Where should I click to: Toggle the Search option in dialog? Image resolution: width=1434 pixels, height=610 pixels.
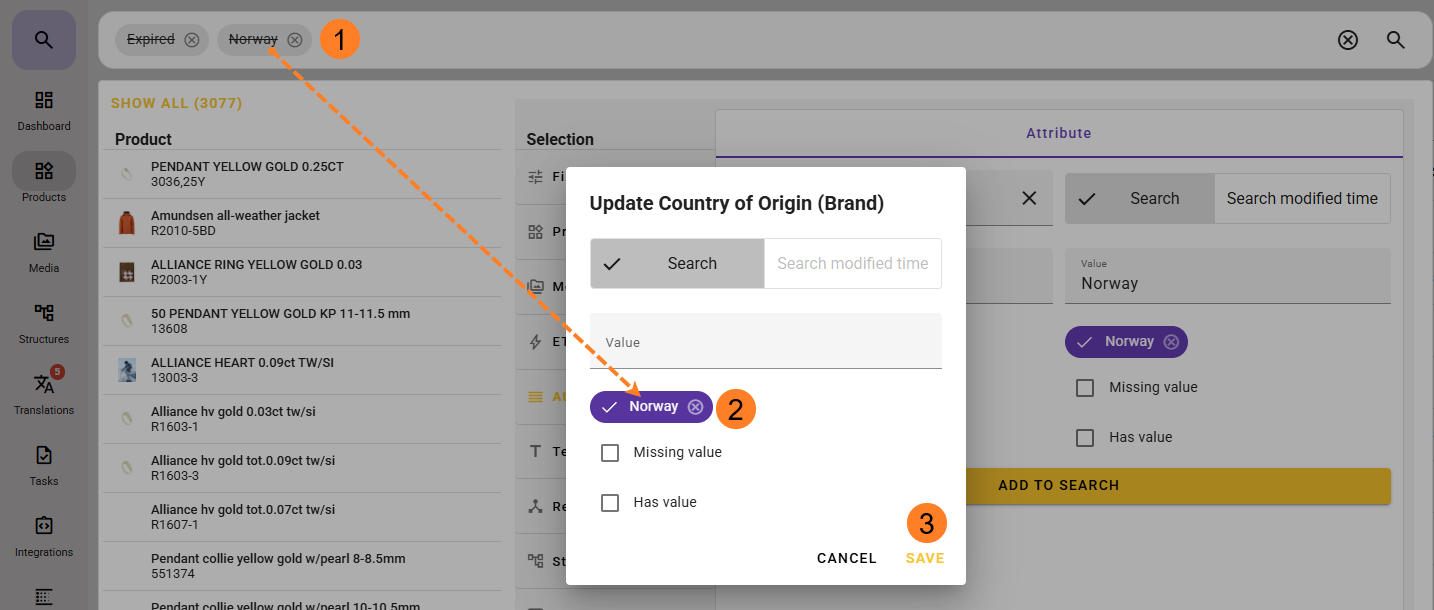pyautogui.click(x=678, y=264)
